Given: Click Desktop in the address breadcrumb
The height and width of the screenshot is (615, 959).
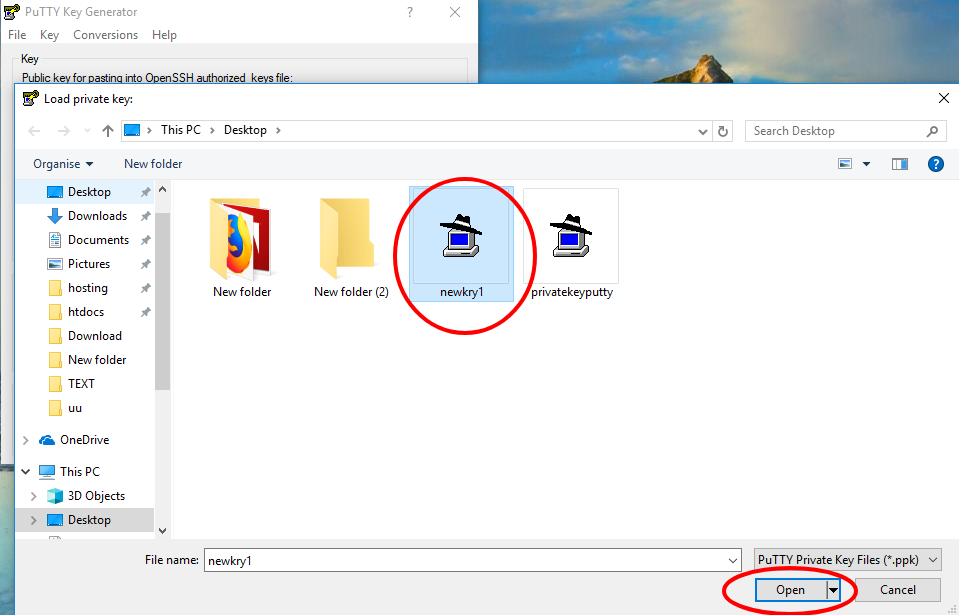Looking at the screenshot, I should (x=245, y=130).
